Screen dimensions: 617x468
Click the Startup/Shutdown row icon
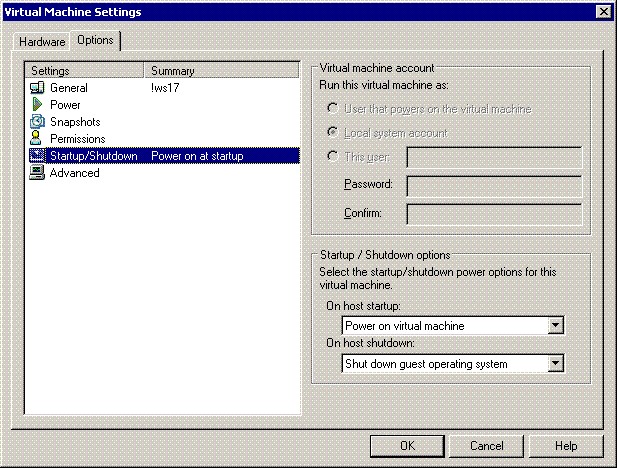(37, 155)
